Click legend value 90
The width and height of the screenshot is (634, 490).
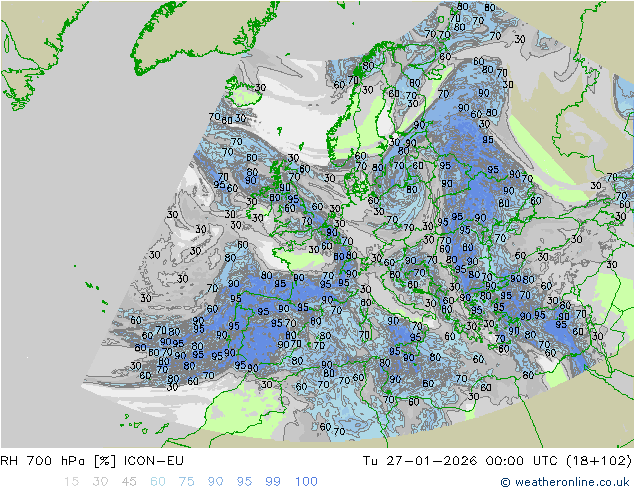215,482
